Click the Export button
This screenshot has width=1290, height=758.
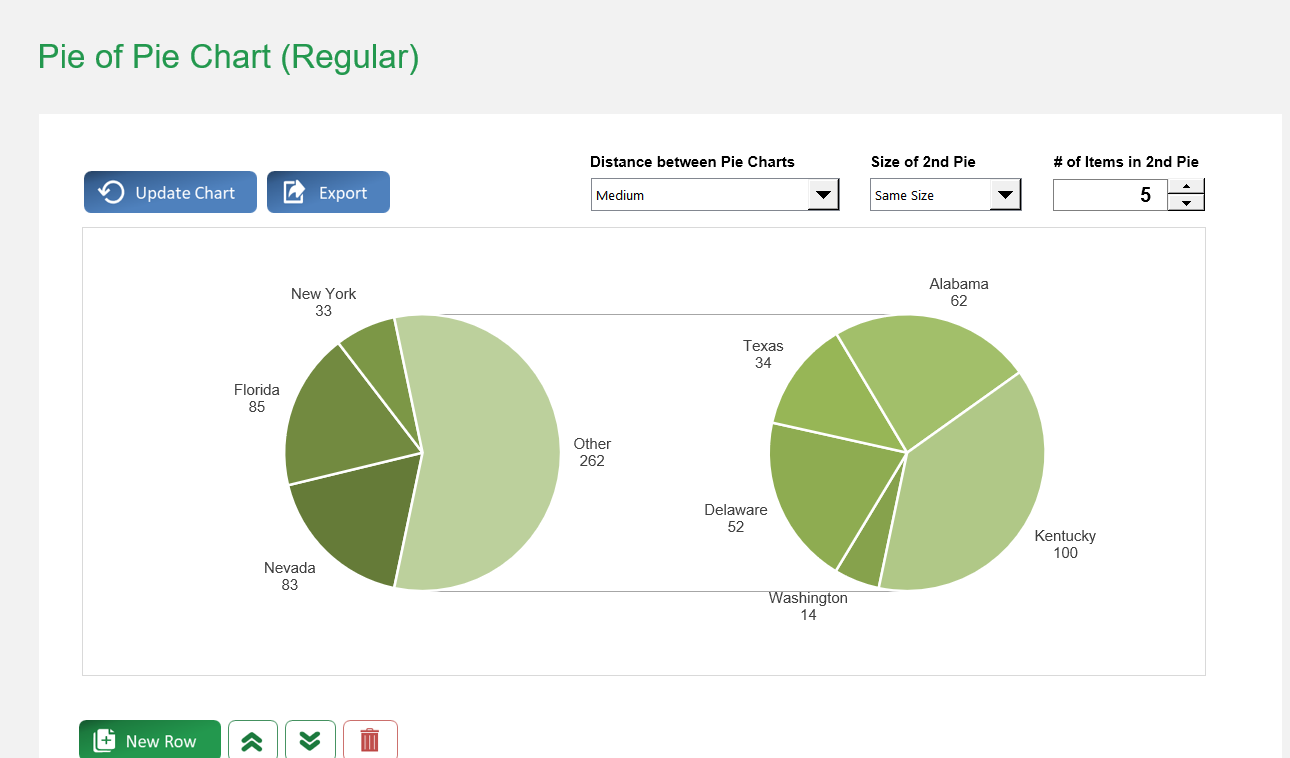[328, 192]
